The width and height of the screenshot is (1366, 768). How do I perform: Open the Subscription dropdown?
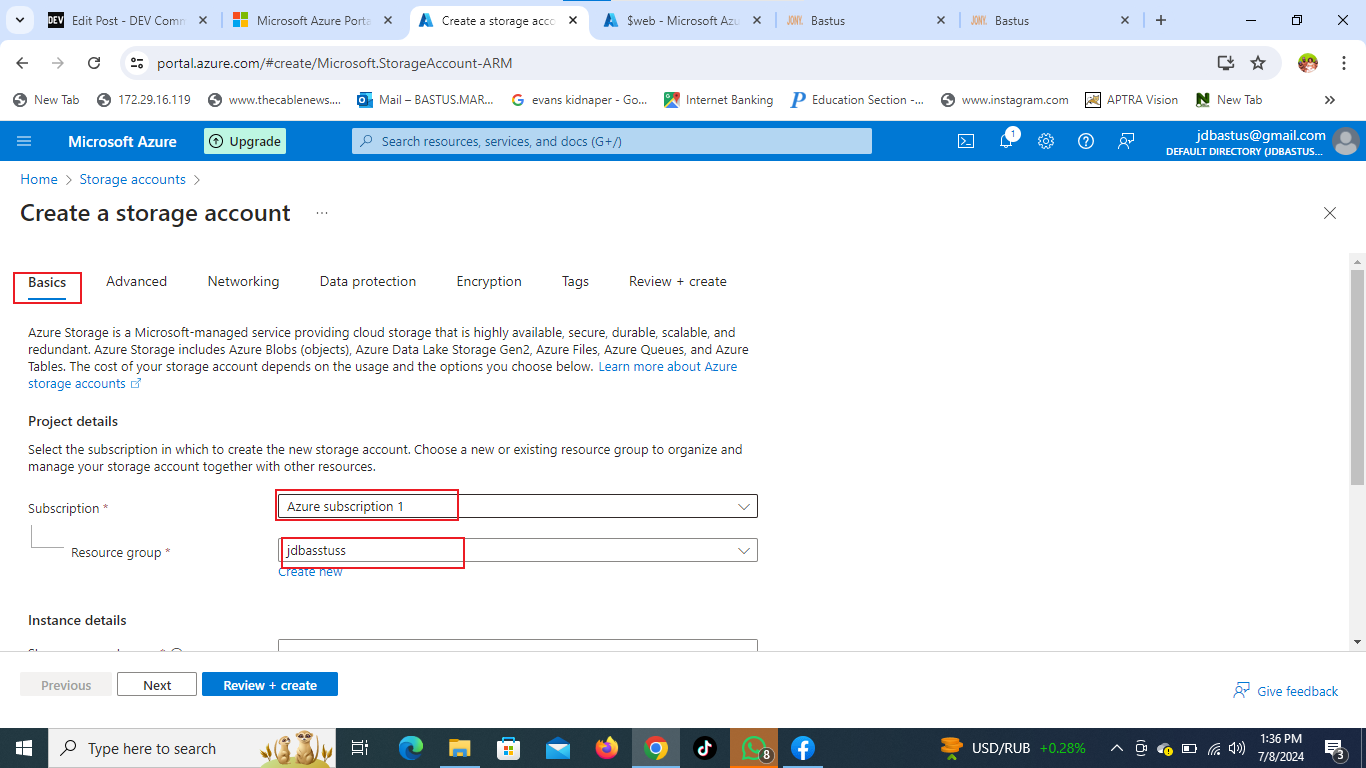[x=518, y=506]
